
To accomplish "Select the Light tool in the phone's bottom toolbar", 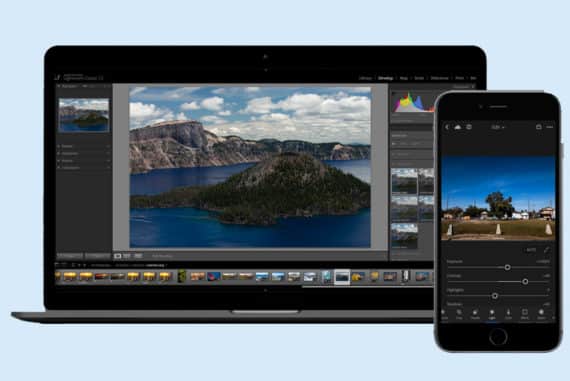I will coord(491,314).
